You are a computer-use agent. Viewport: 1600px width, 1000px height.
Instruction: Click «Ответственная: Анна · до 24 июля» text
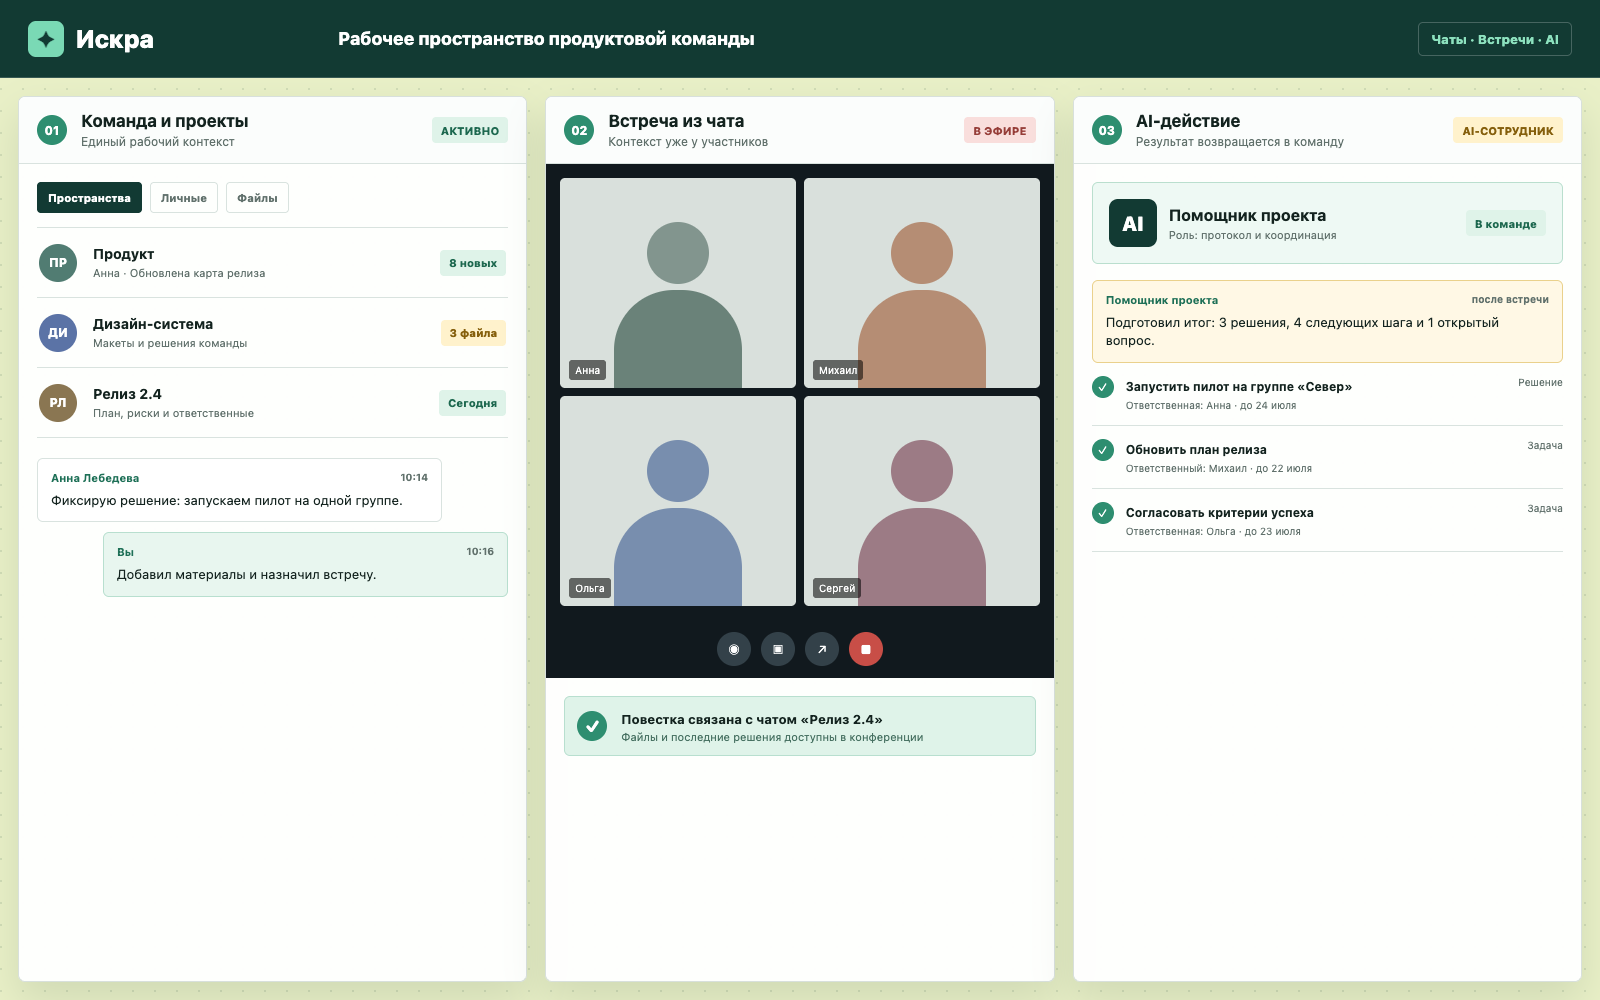[x=1211, y=405]
